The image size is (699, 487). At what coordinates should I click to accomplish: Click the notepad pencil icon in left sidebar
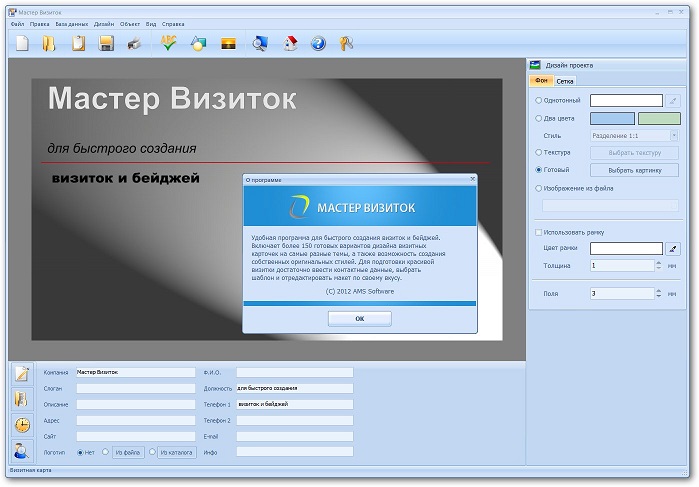[22, 374]
